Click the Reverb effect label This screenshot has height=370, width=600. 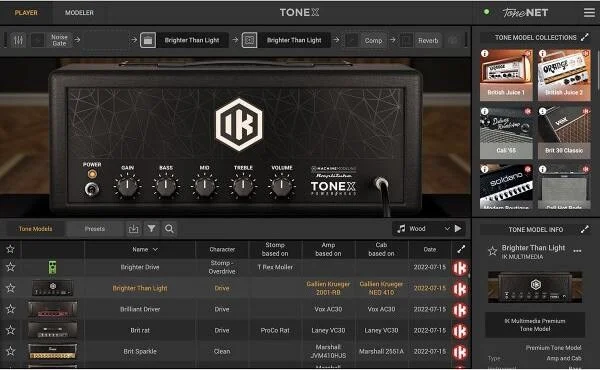point(428,41)
